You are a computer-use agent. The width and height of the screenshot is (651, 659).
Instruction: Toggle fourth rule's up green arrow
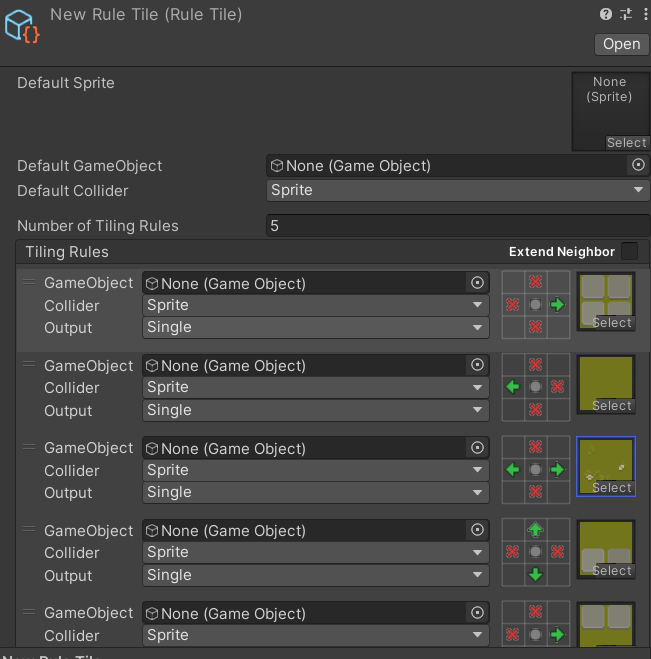point(535,530)
